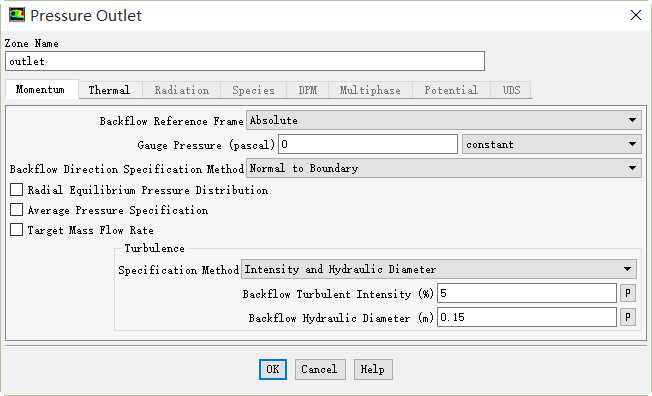Click the OK button
Viewport: 652px width, 396px height.
coord(273,369)
